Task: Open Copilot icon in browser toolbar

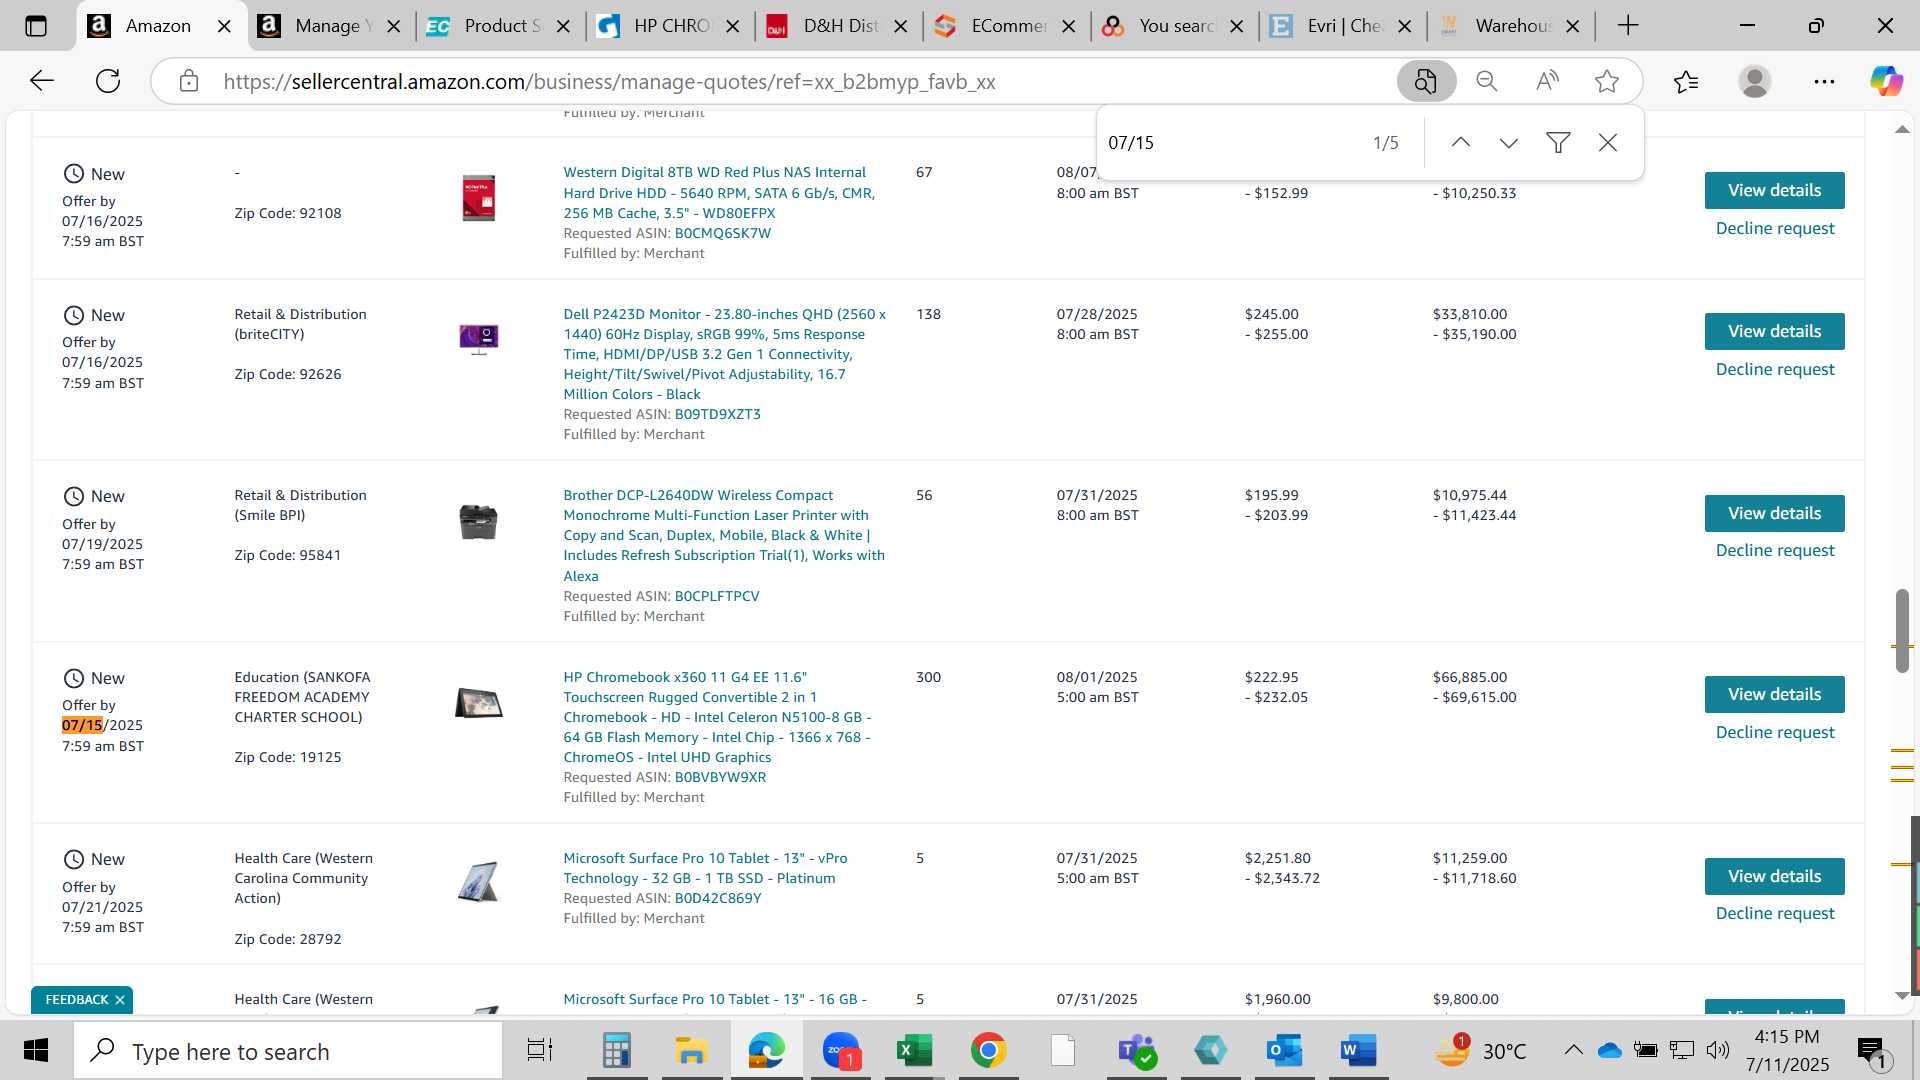Action: (1886, 81)
